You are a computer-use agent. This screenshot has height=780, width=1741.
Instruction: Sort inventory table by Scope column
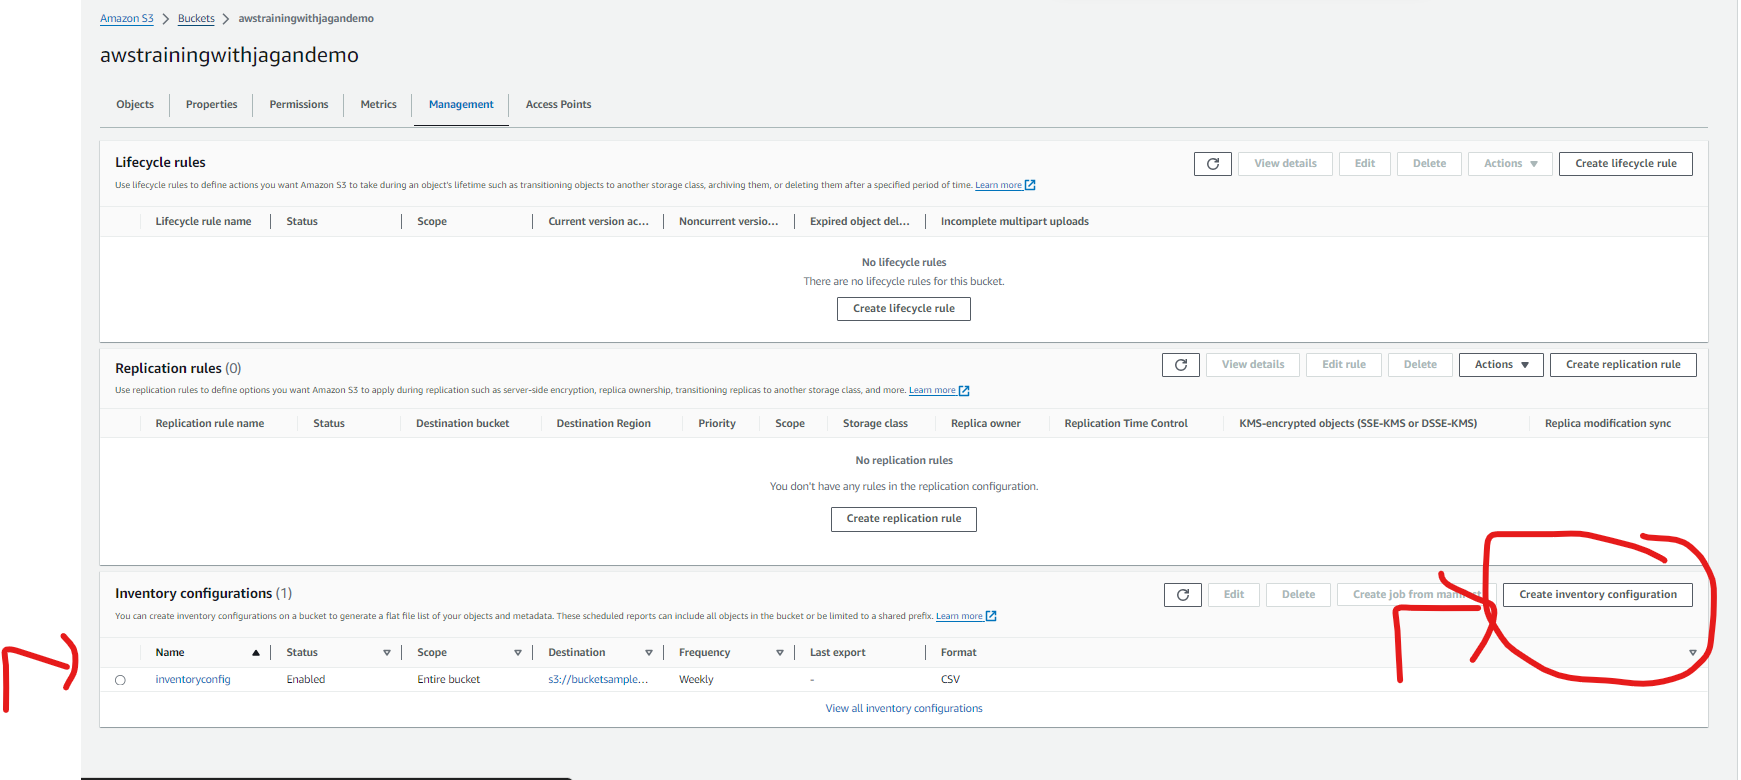point(518,653)
